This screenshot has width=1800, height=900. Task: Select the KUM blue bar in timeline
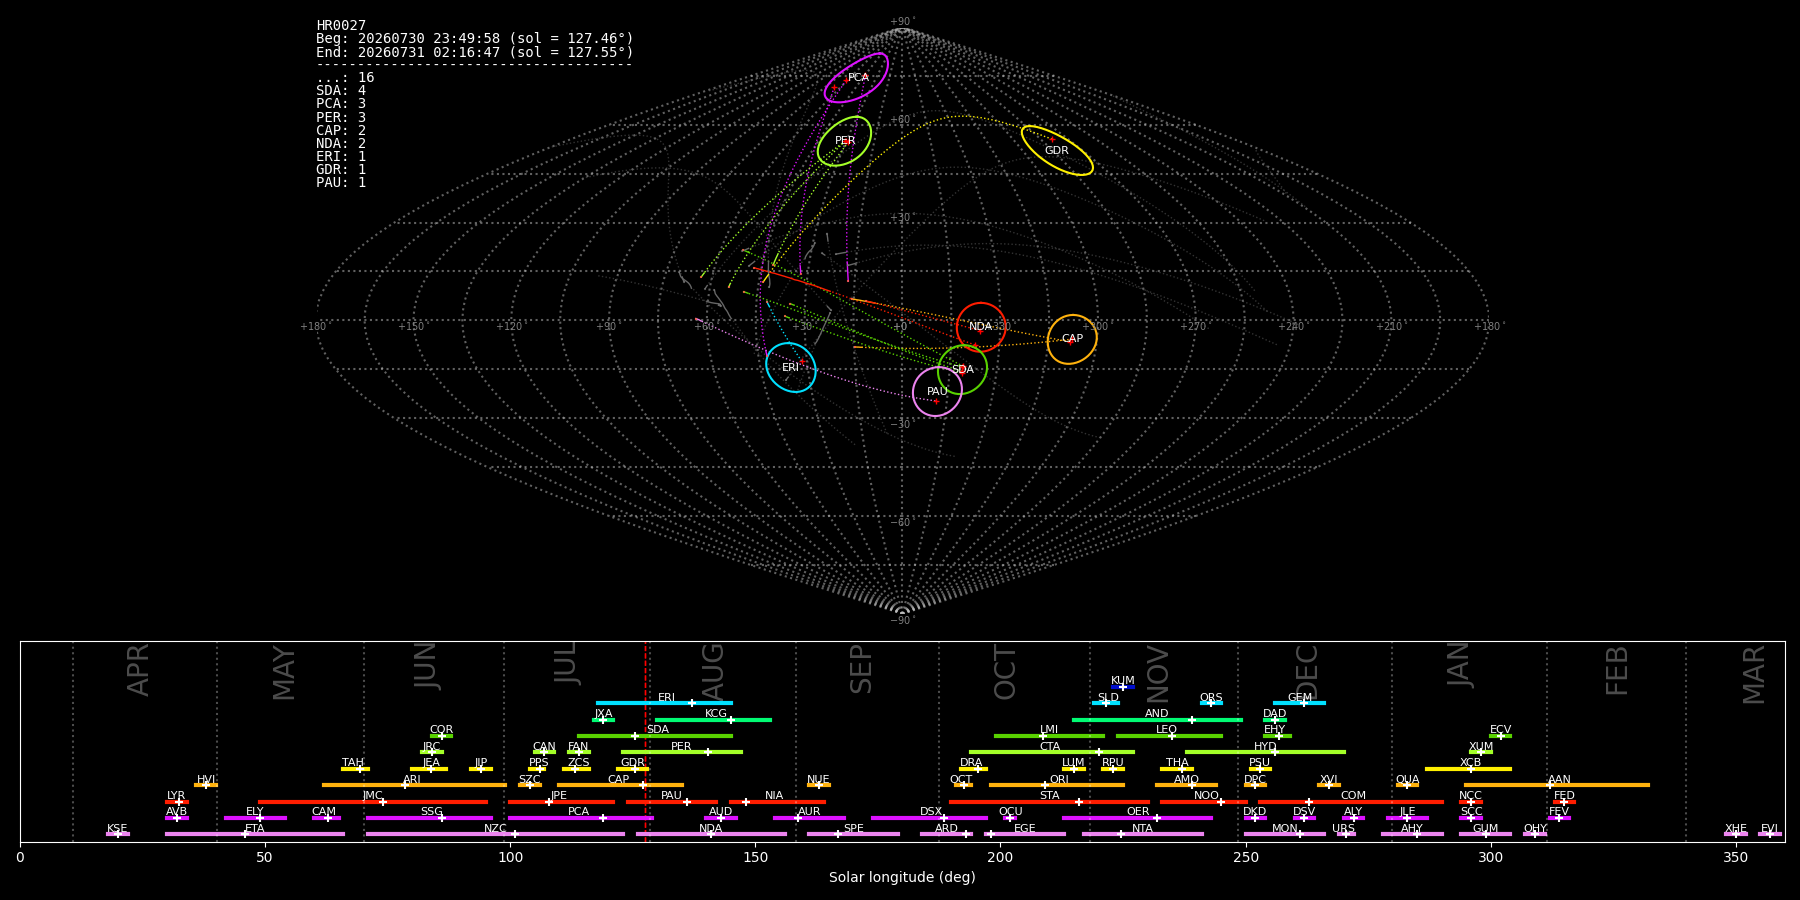click(x=1123, y=687)
